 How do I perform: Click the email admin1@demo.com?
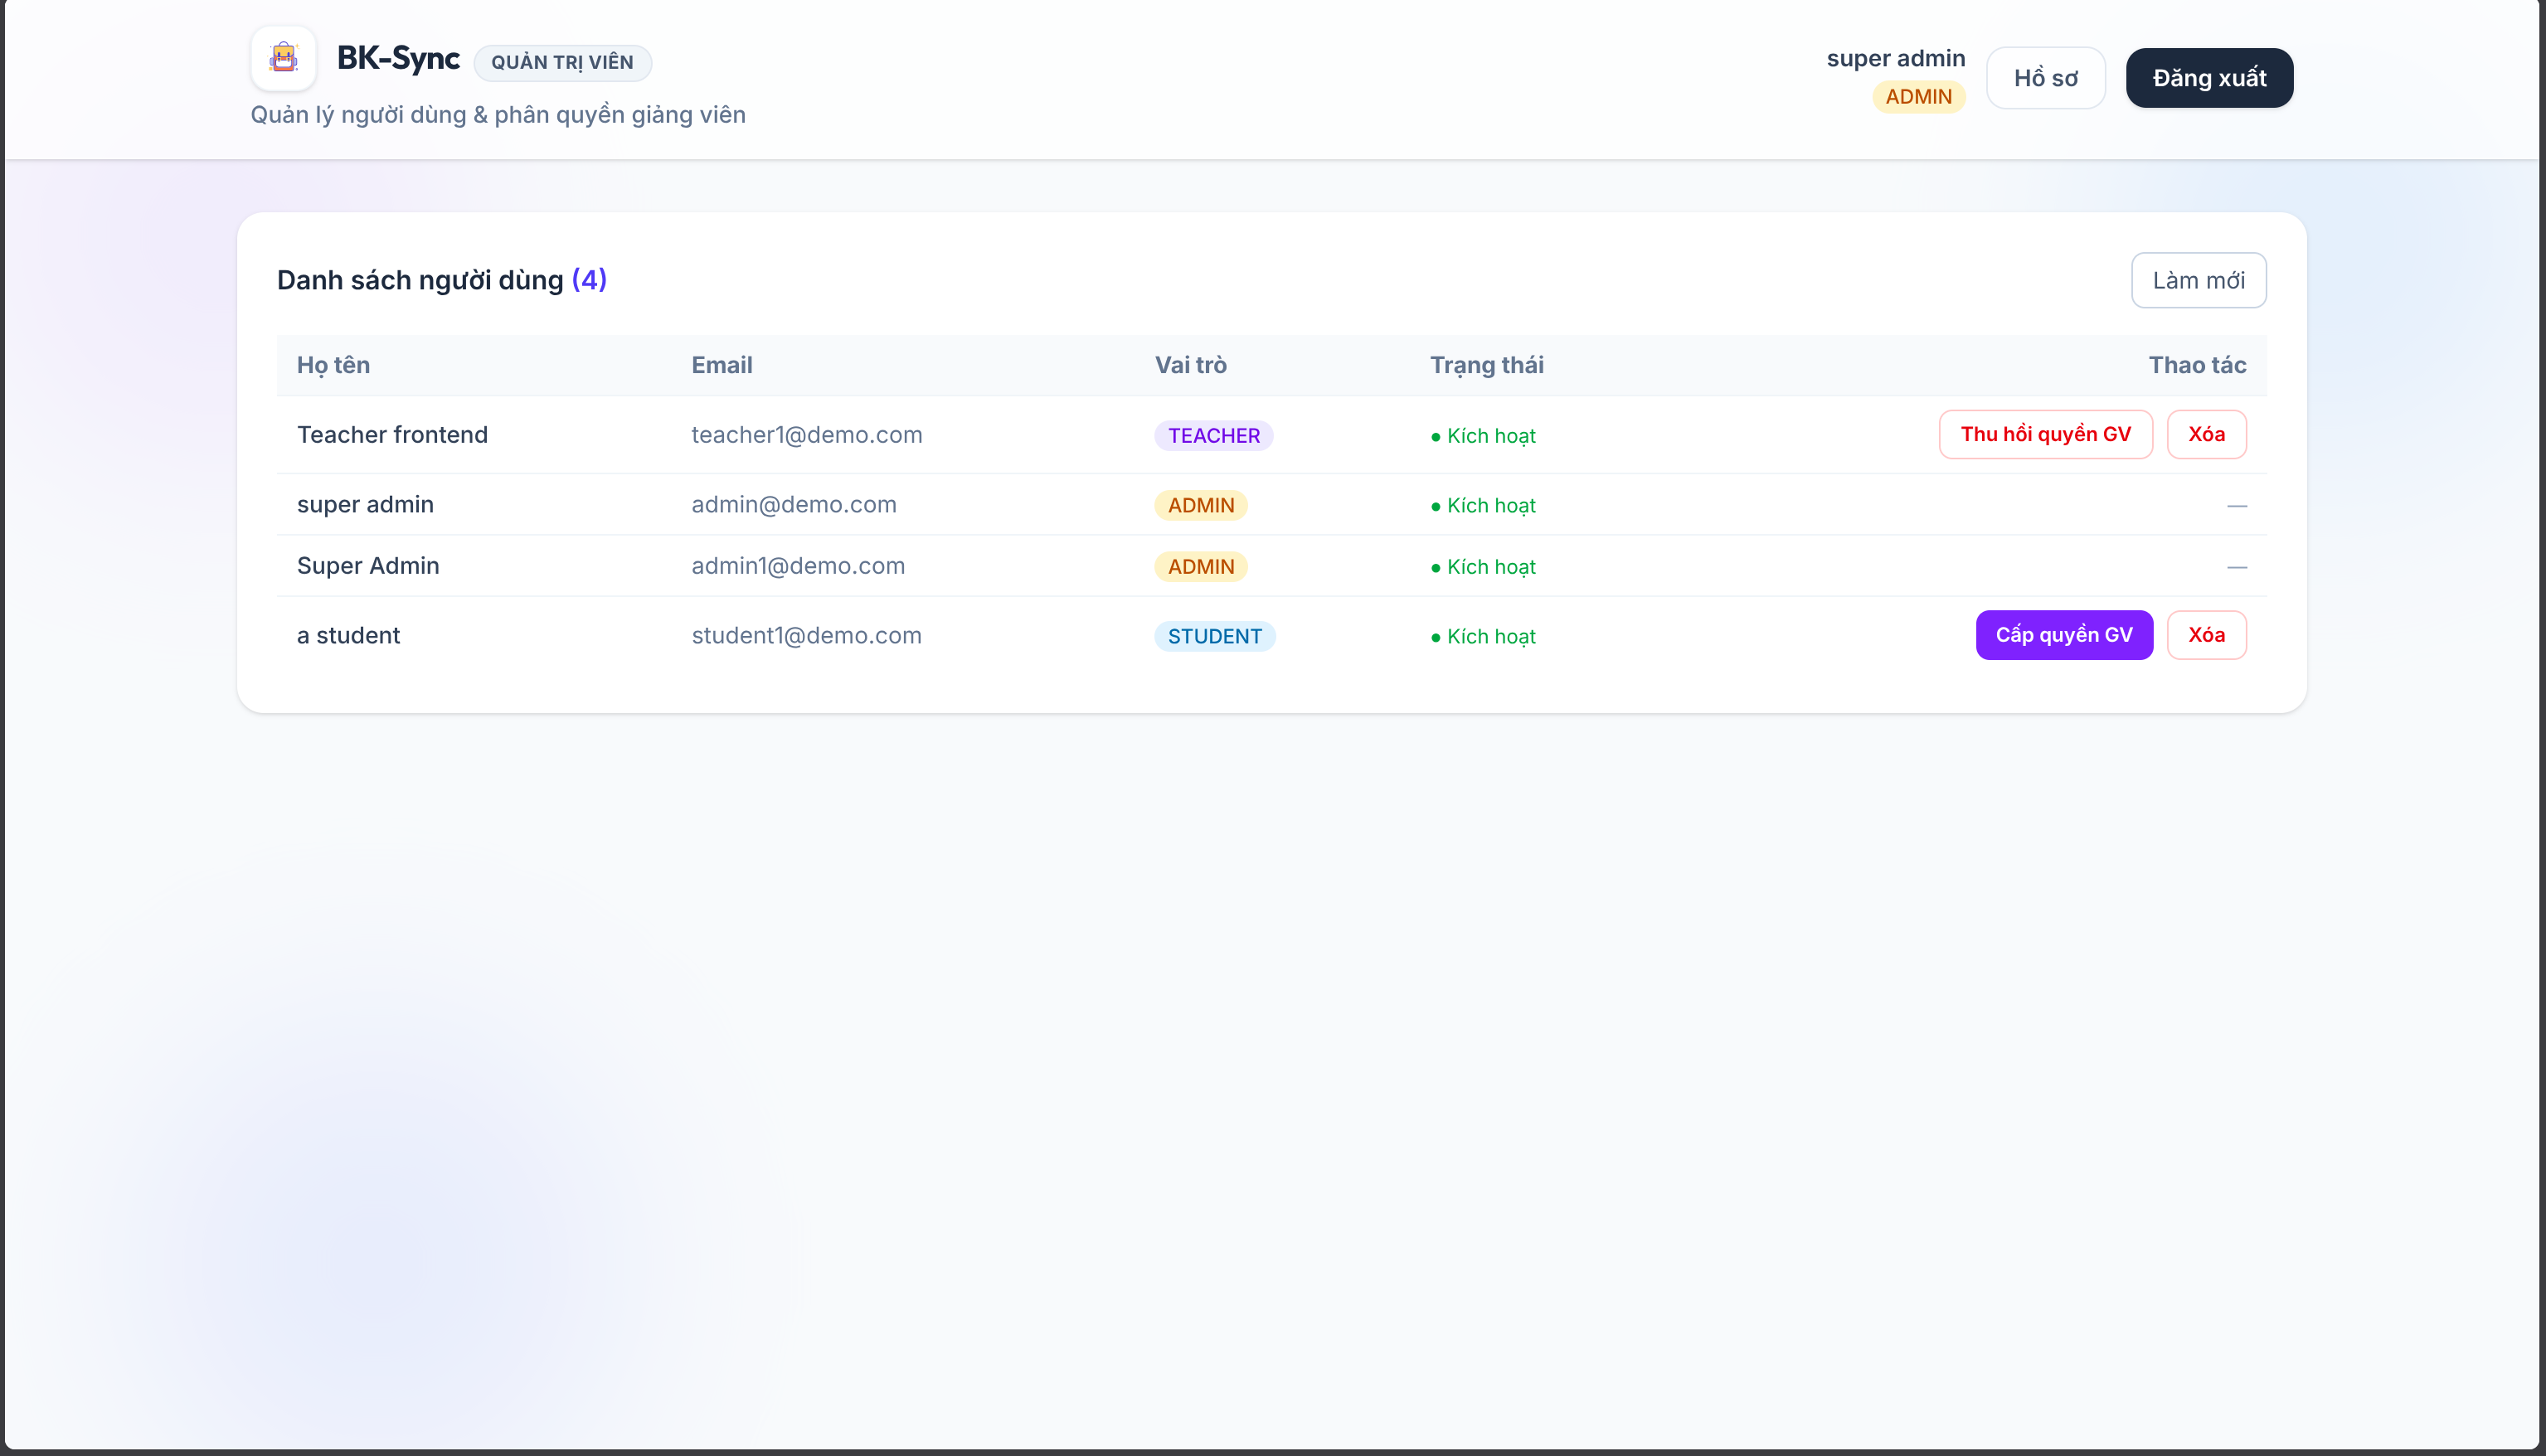pos(797,566)
